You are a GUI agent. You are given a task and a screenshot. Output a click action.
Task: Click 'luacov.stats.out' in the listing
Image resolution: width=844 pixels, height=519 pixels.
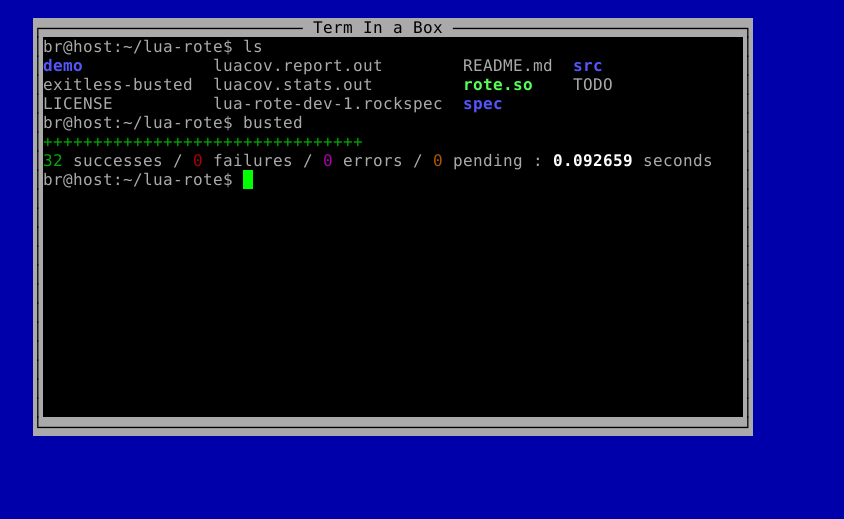coord(293,85)
